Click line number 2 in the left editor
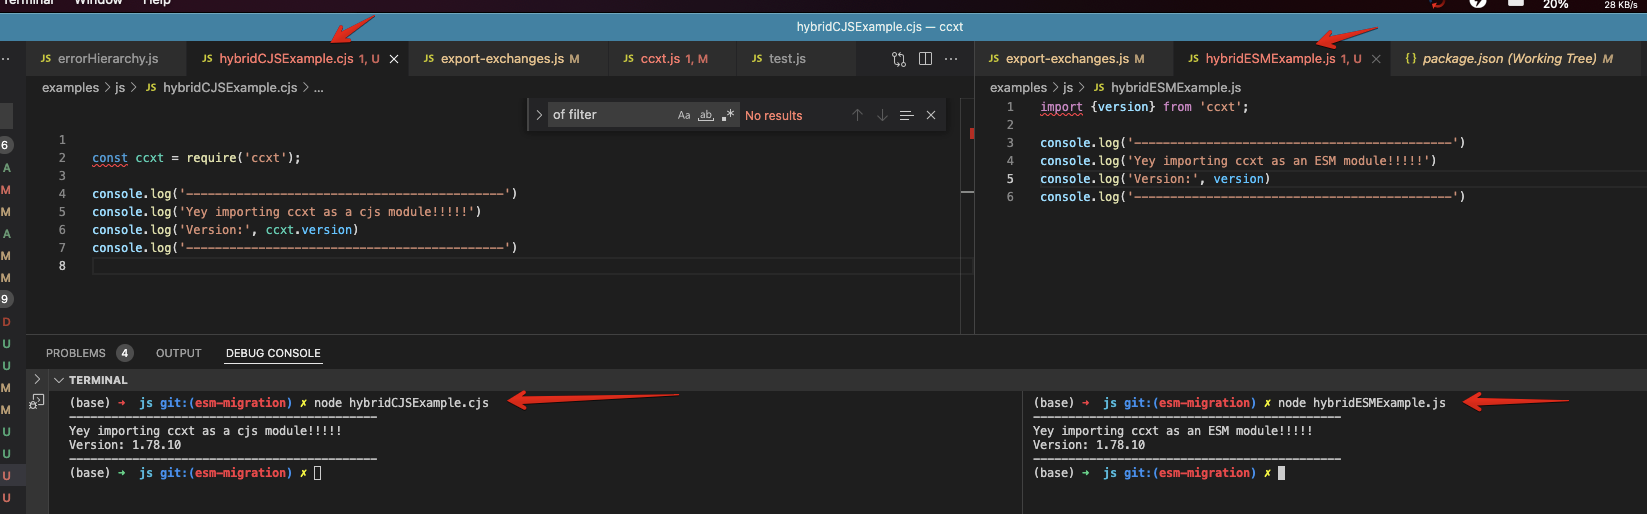Image resolution: width=1647 pixels, height=514 pixels. 62,158
